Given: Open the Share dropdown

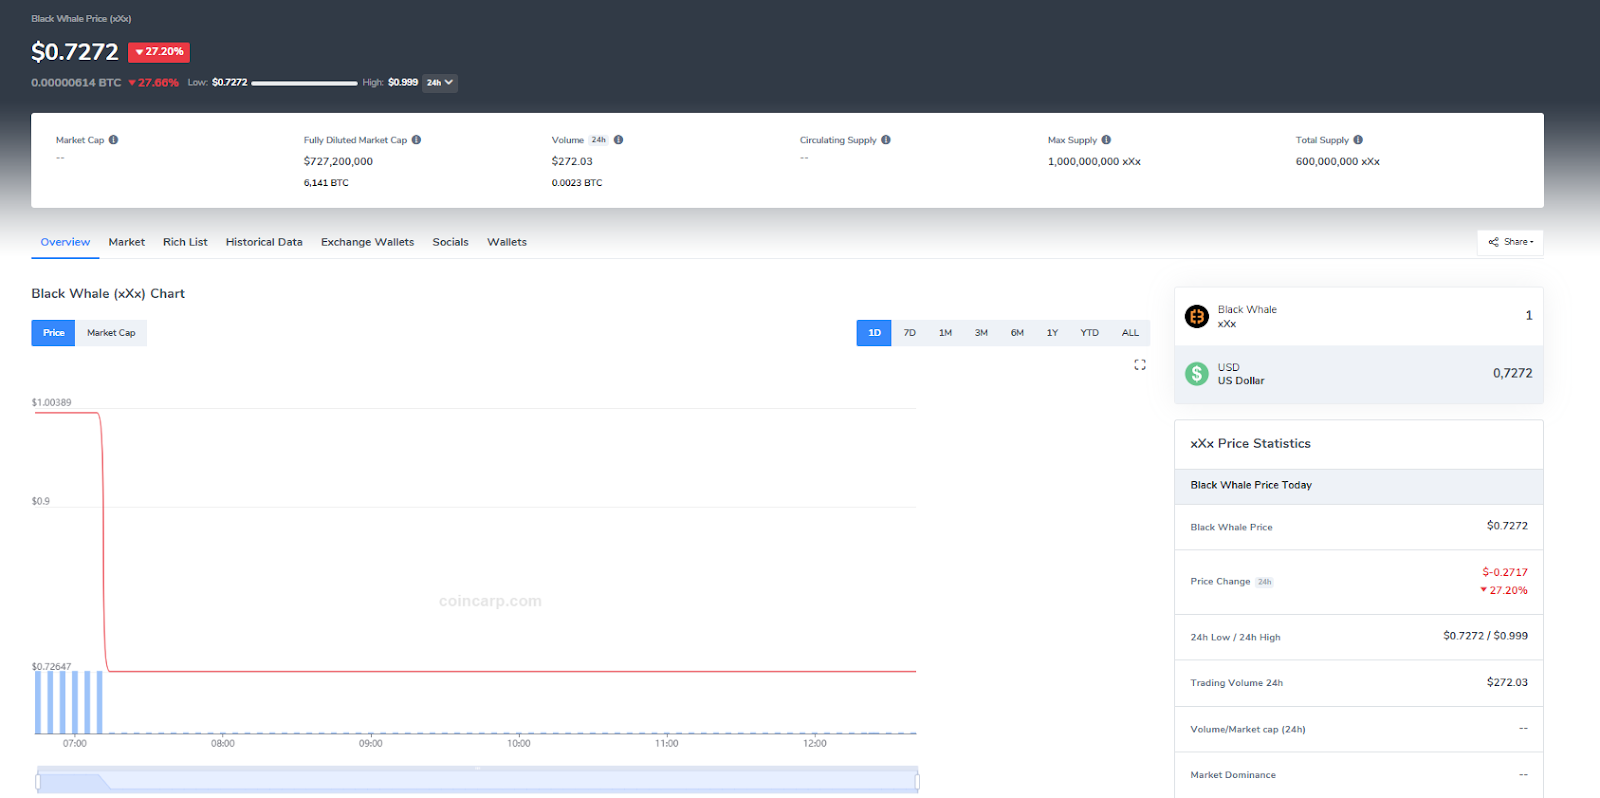Looking at the screenshot, I should click(1510, 242).
